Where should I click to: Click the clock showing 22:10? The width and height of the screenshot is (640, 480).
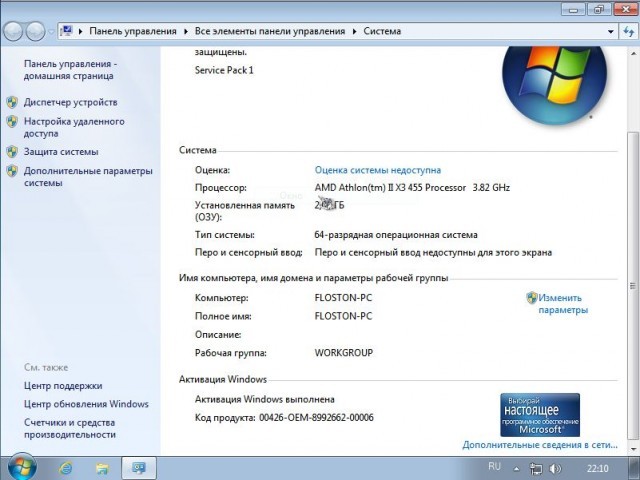(598, 469)
